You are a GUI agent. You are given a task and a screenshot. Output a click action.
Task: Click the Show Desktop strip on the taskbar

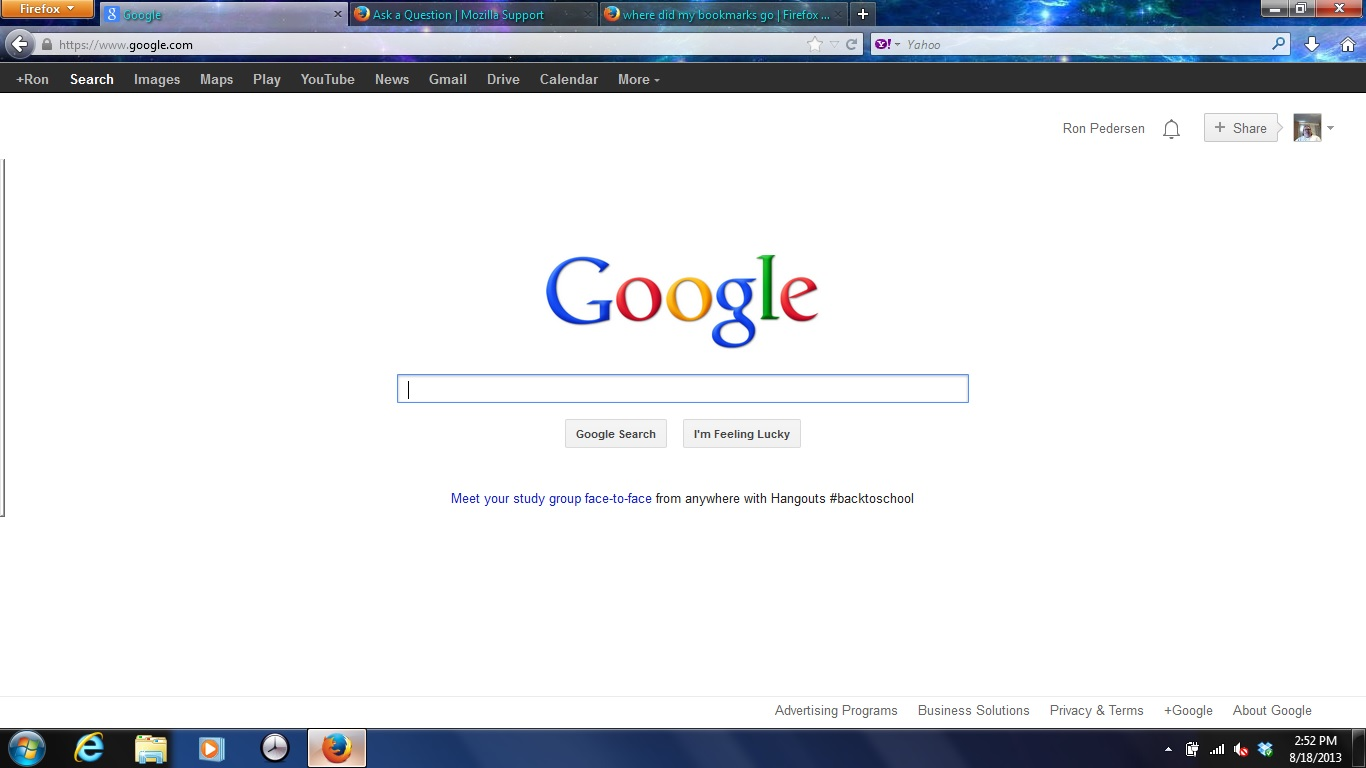pos(1359,749)
